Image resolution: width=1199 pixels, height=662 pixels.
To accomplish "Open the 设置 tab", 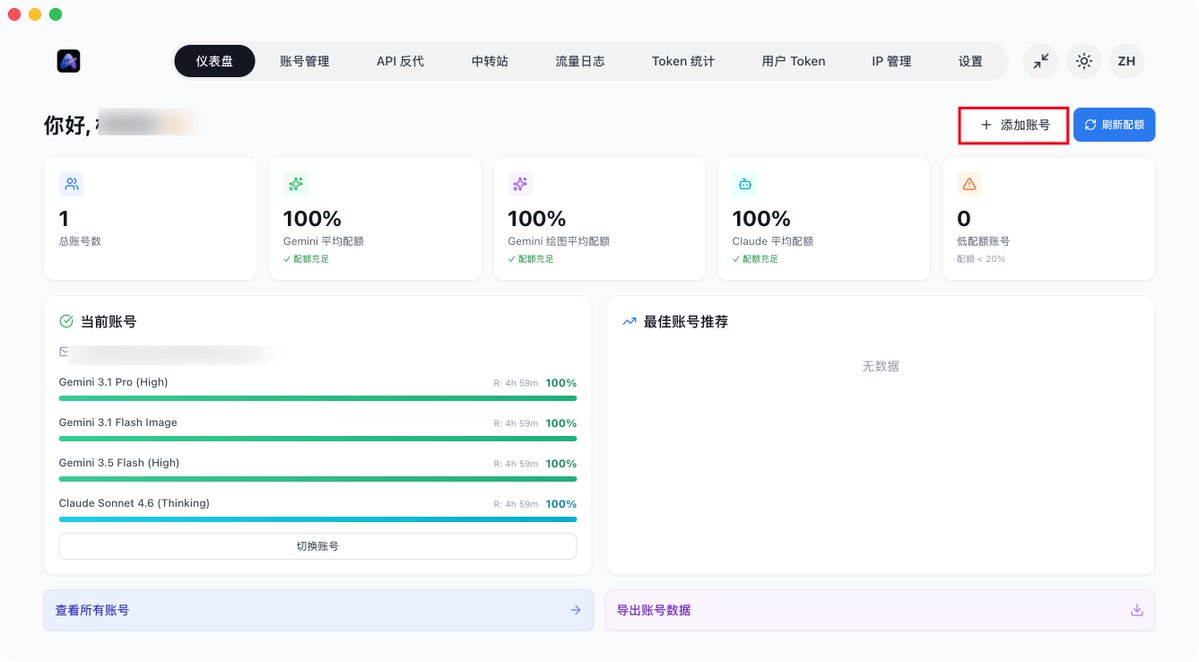I will [x=970, y=61].
